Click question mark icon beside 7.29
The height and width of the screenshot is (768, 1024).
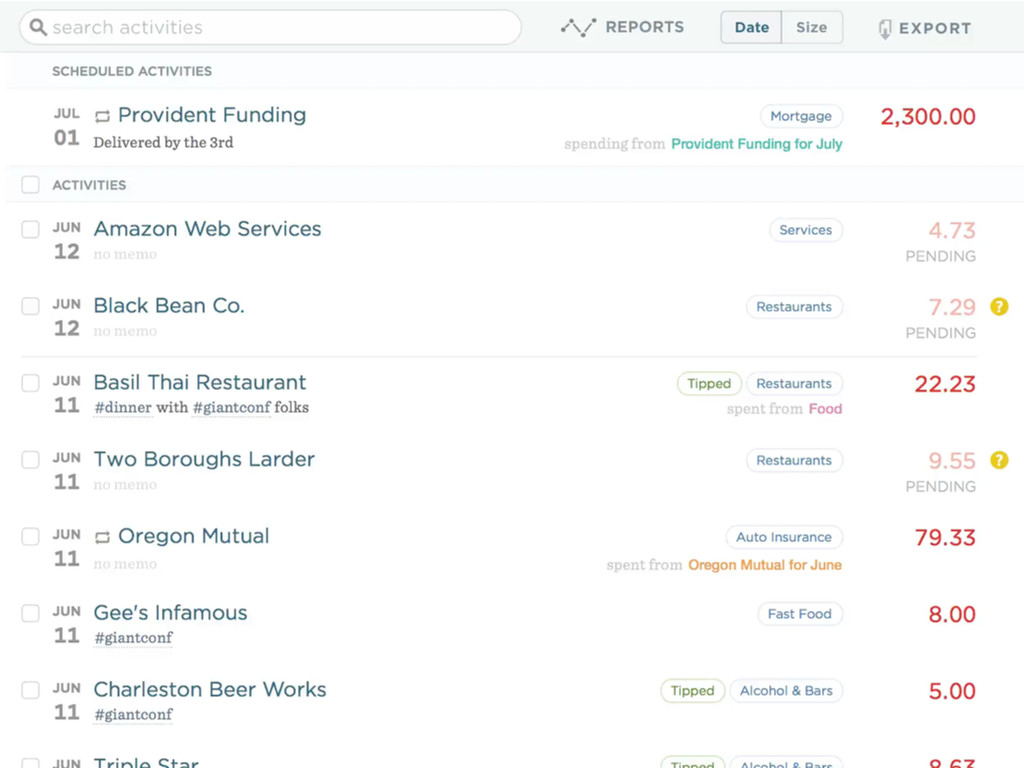point(999,306)
